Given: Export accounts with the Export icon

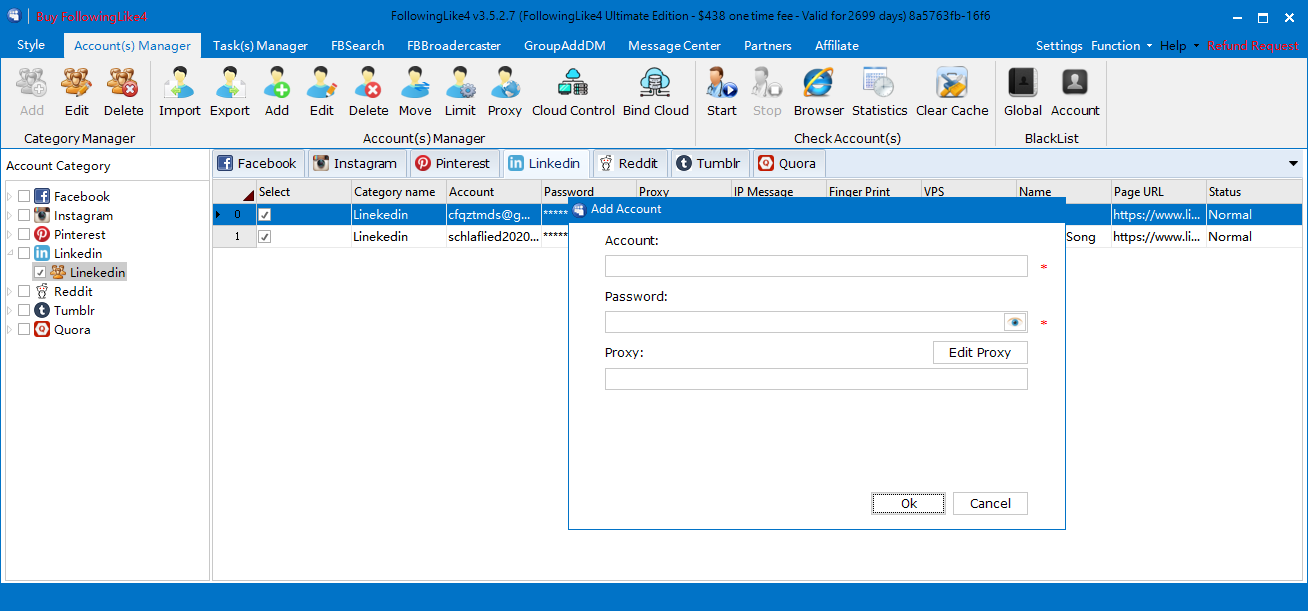Looking at the screenshot, I should point(230,92).
